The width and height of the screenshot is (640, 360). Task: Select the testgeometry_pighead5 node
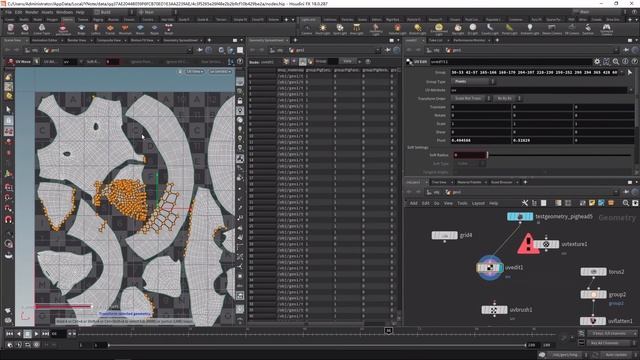point(520,216)
